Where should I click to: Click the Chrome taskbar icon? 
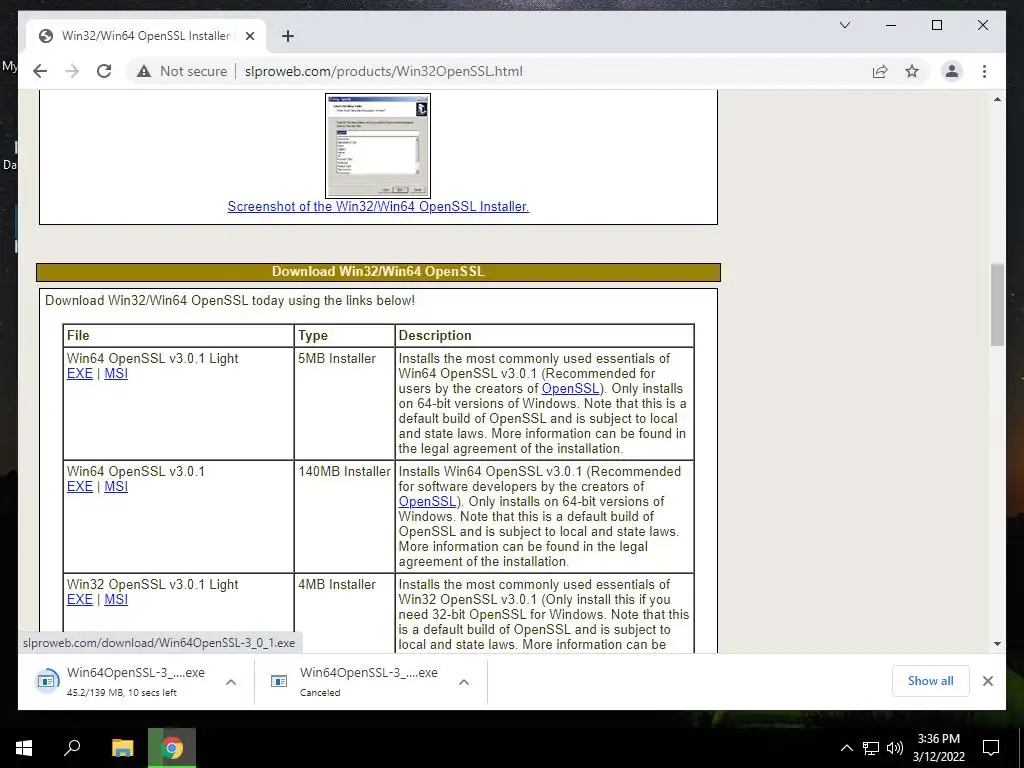172,748
